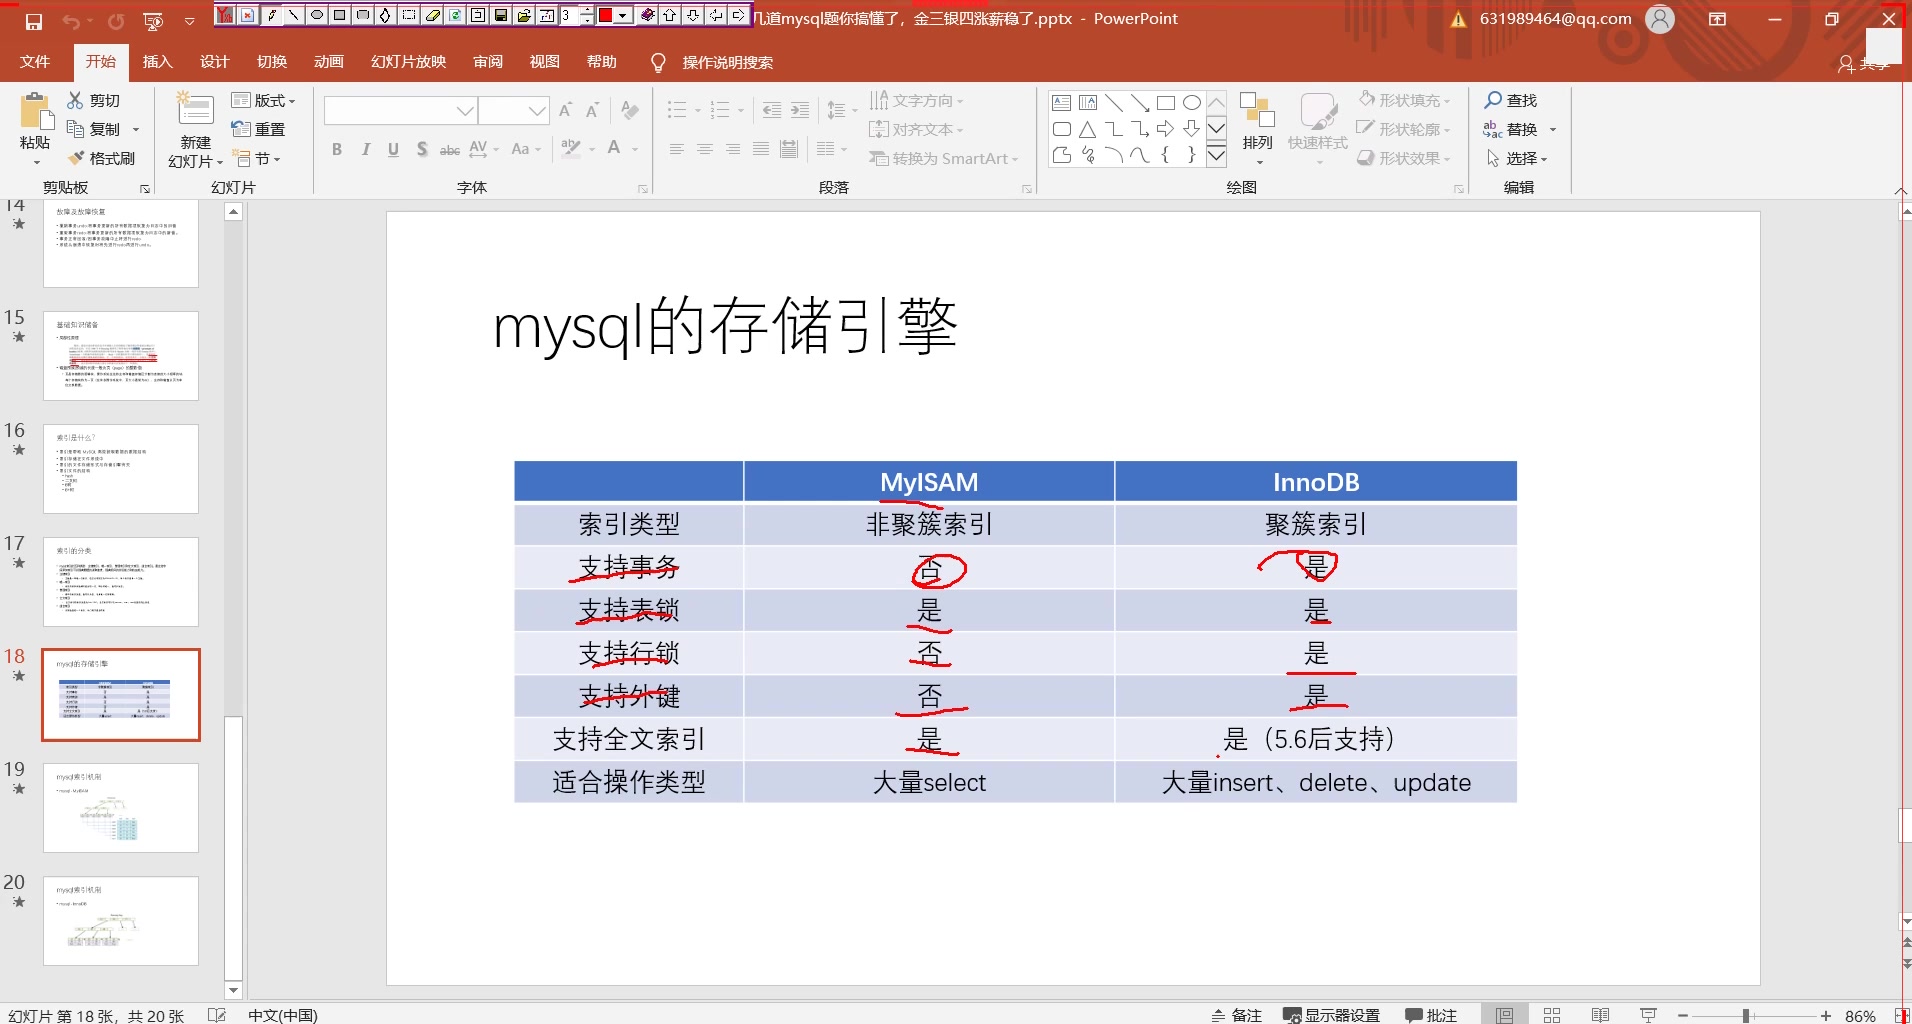Screen dimensions: 1912x1024
Task: Switch to the 插入 ribbon tab
Action: point(158,61)
